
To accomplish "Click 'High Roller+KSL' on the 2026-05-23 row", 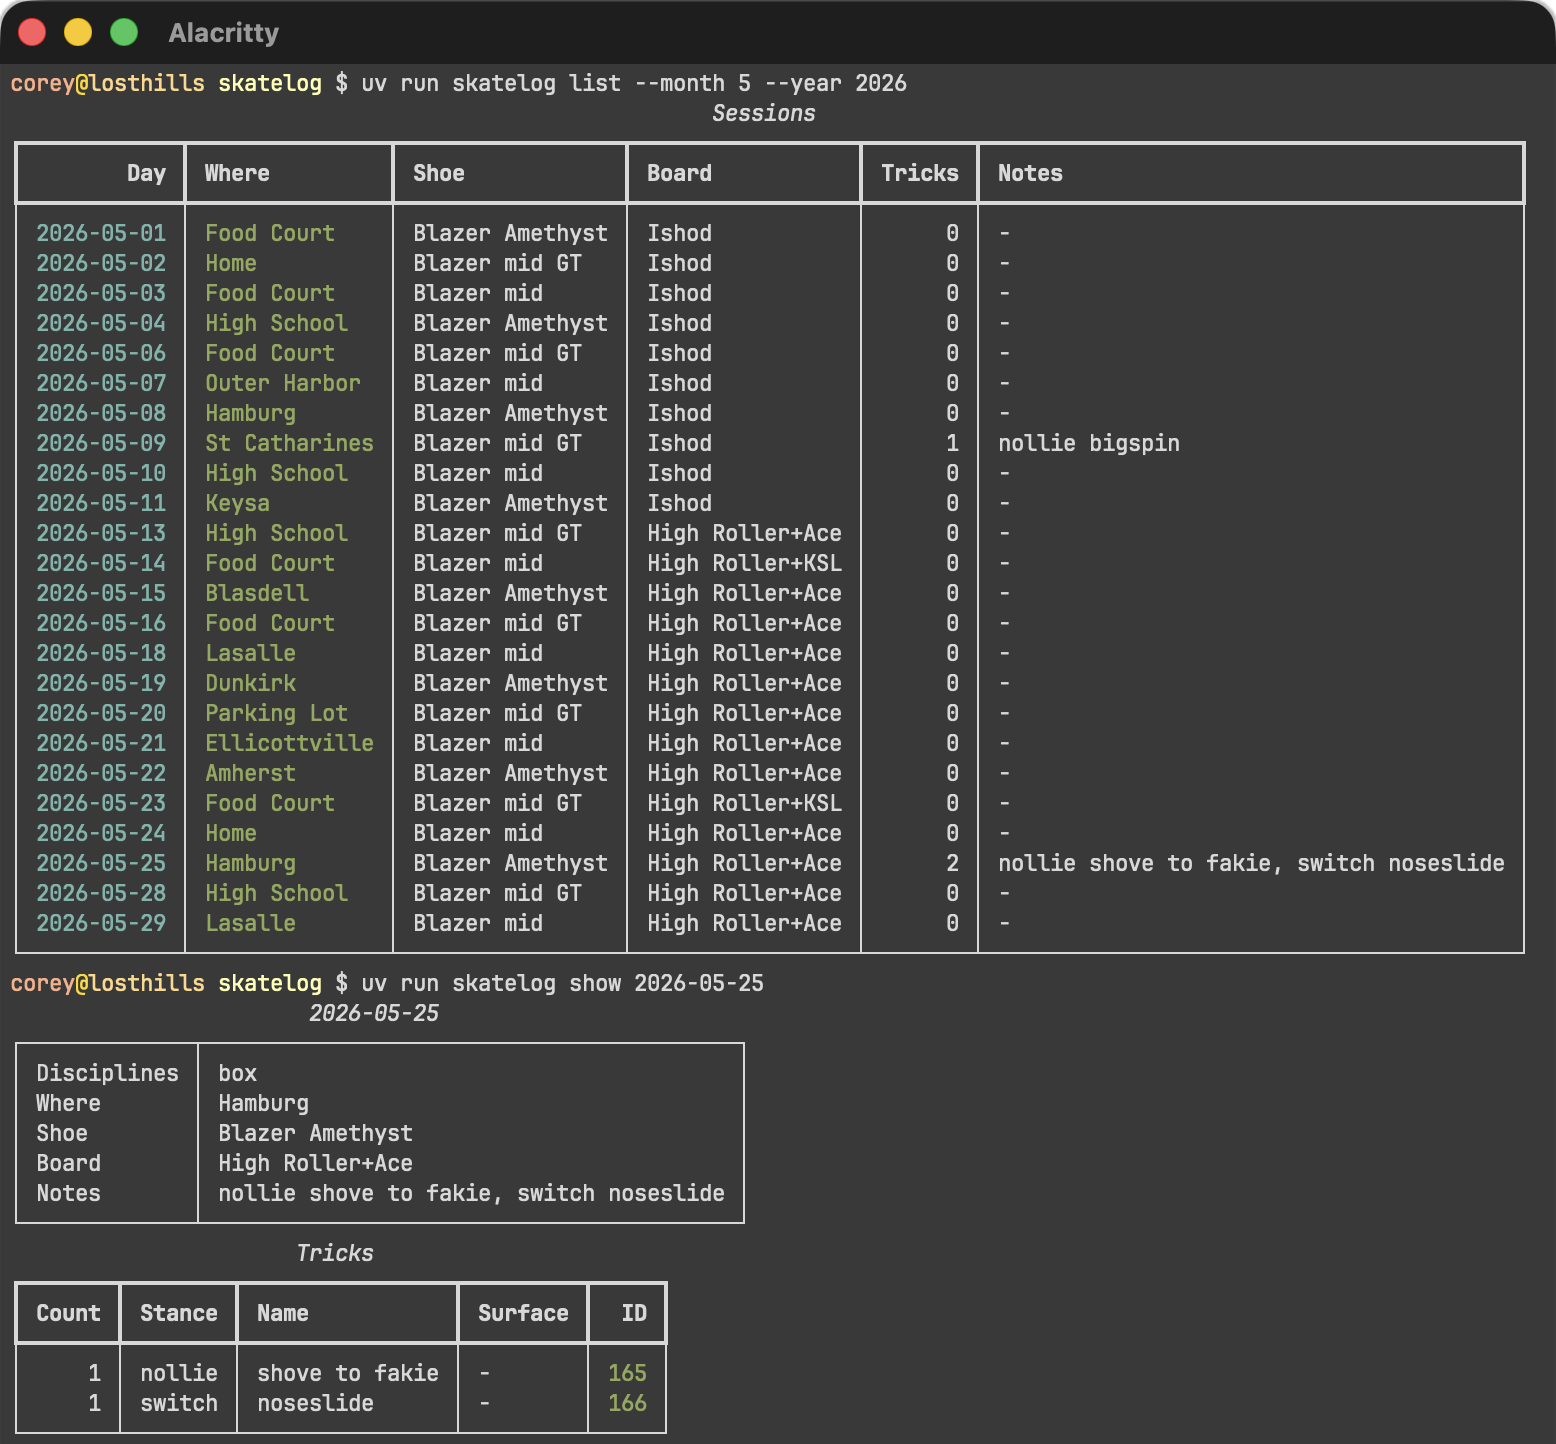I will pos(744,803).
